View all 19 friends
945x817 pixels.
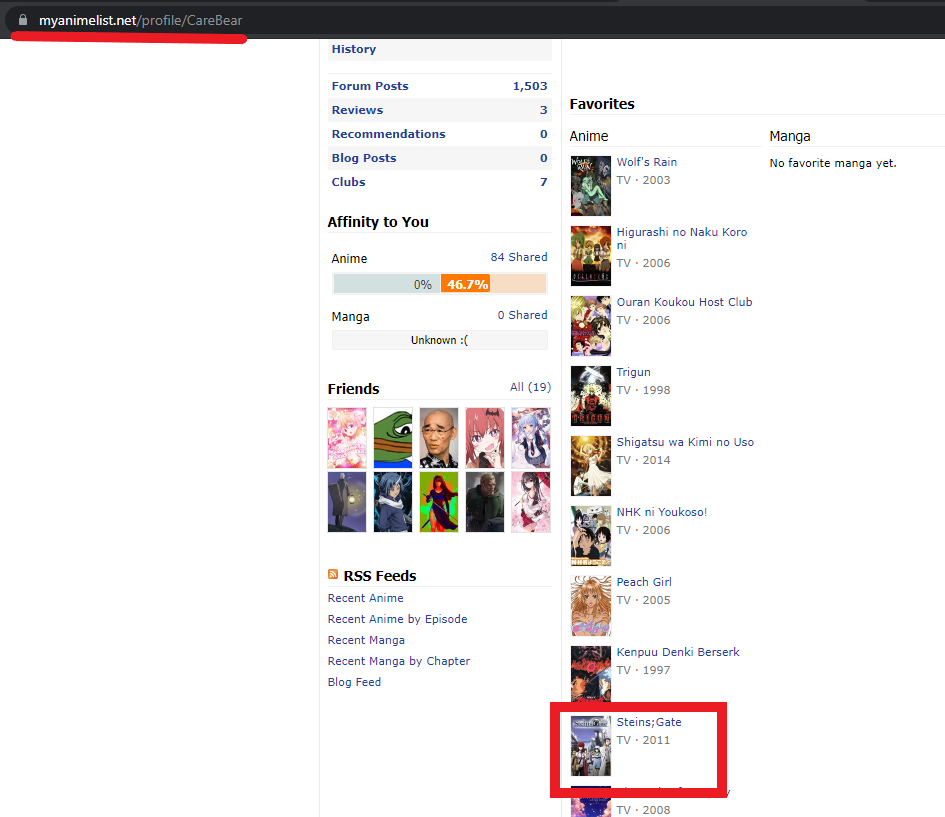(530, 387)
